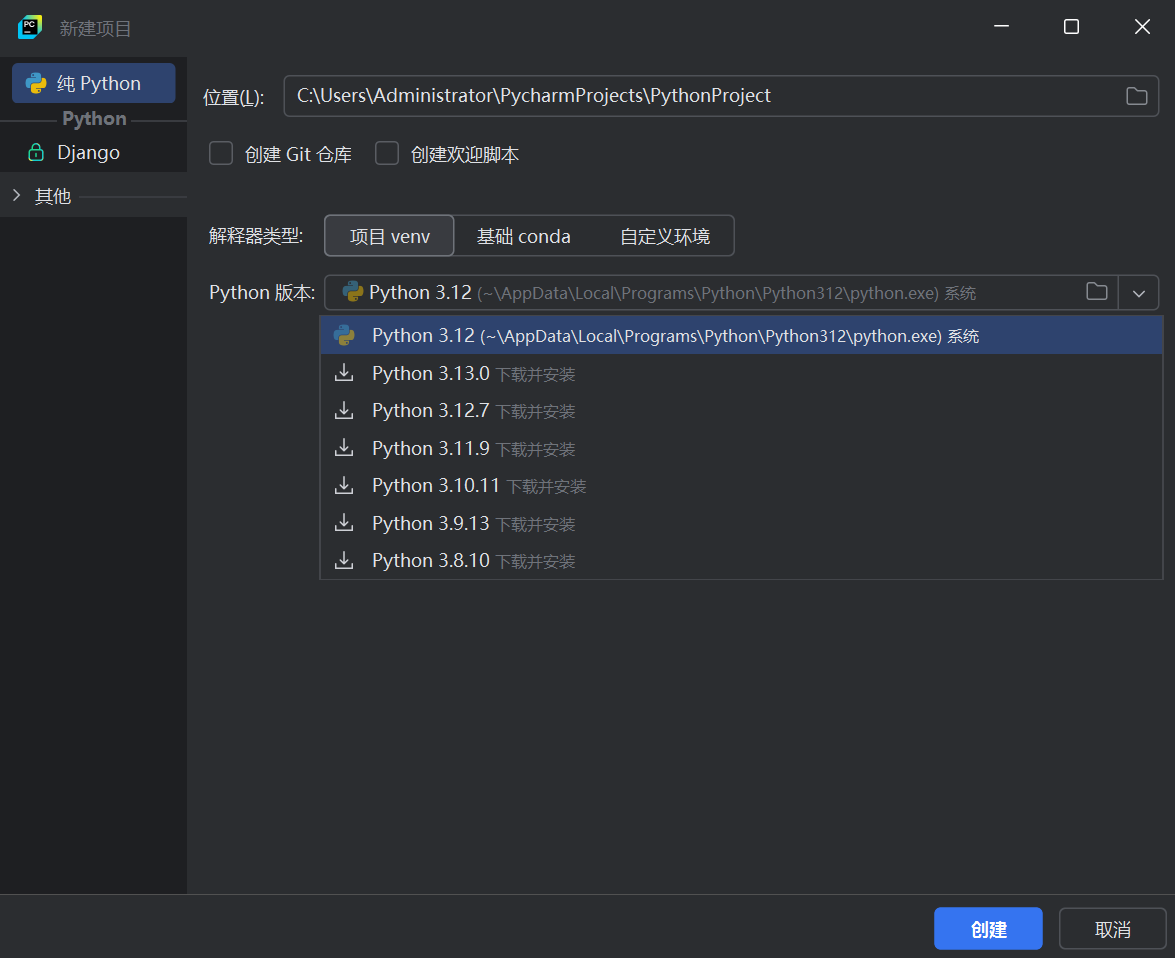Minimize the 新建项目 window

(1001, 26)
